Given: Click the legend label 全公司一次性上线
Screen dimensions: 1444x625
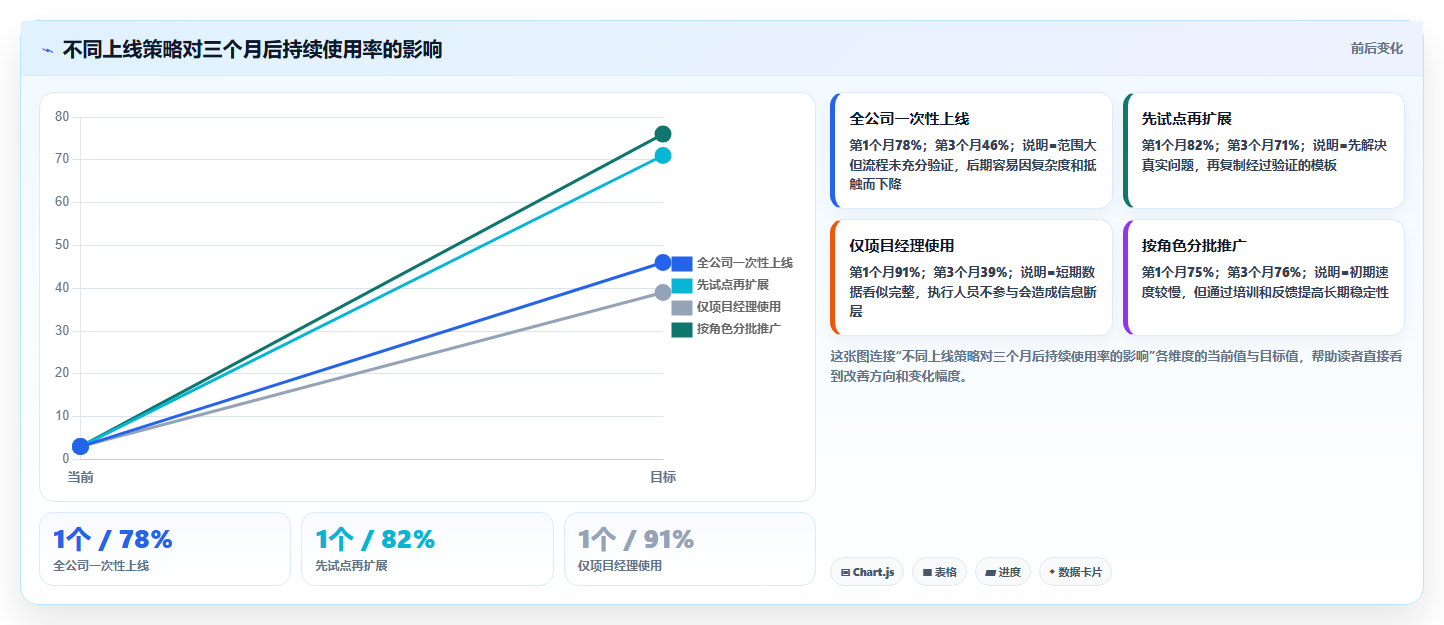Looking at the screenshot, I should click(x=745, y=263).
